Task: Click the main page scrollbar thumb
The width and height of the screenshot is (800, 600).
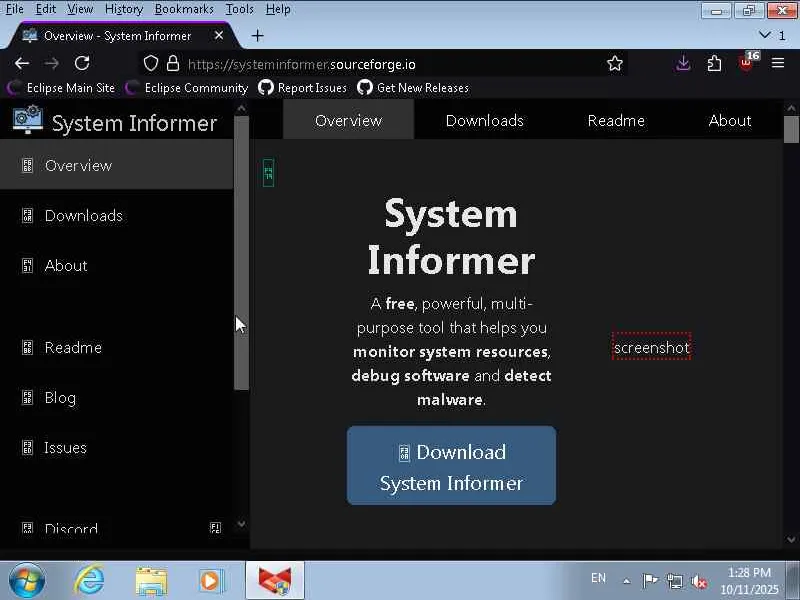Action: 791,130
